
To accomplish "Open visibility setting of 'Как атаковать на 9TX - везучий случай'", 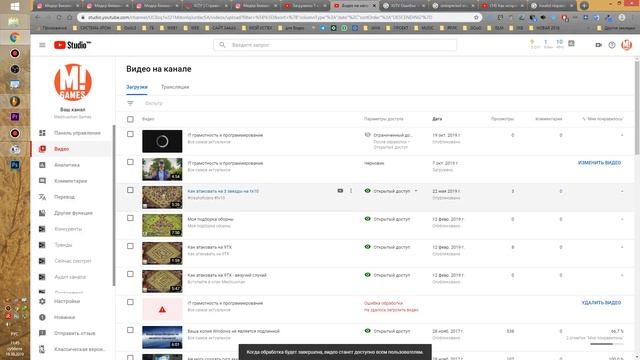I will (387, 275).
